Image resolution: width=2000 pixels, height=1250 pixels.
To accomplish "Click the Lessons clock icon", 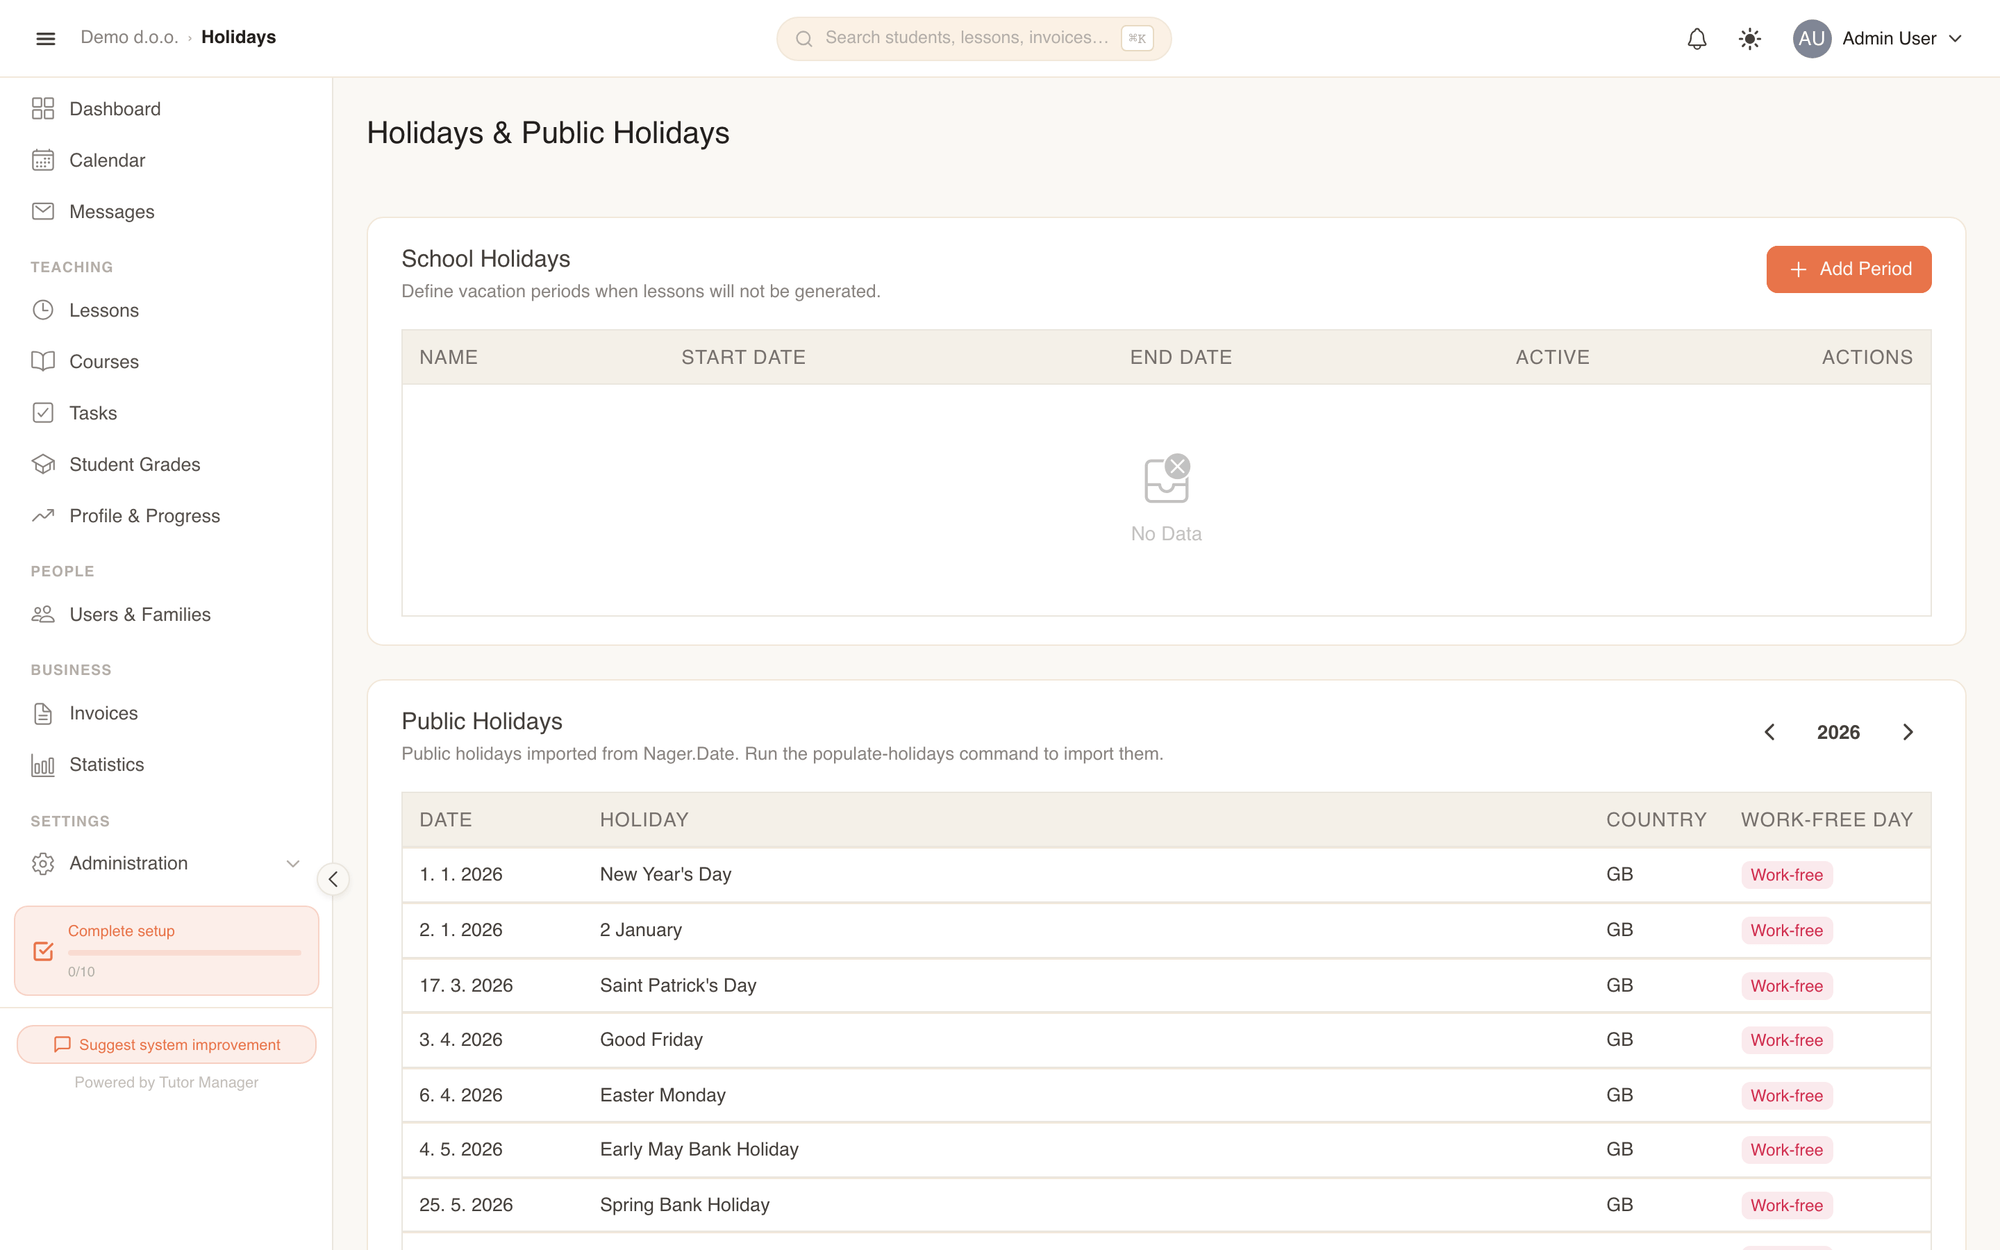I will [43, 310].
